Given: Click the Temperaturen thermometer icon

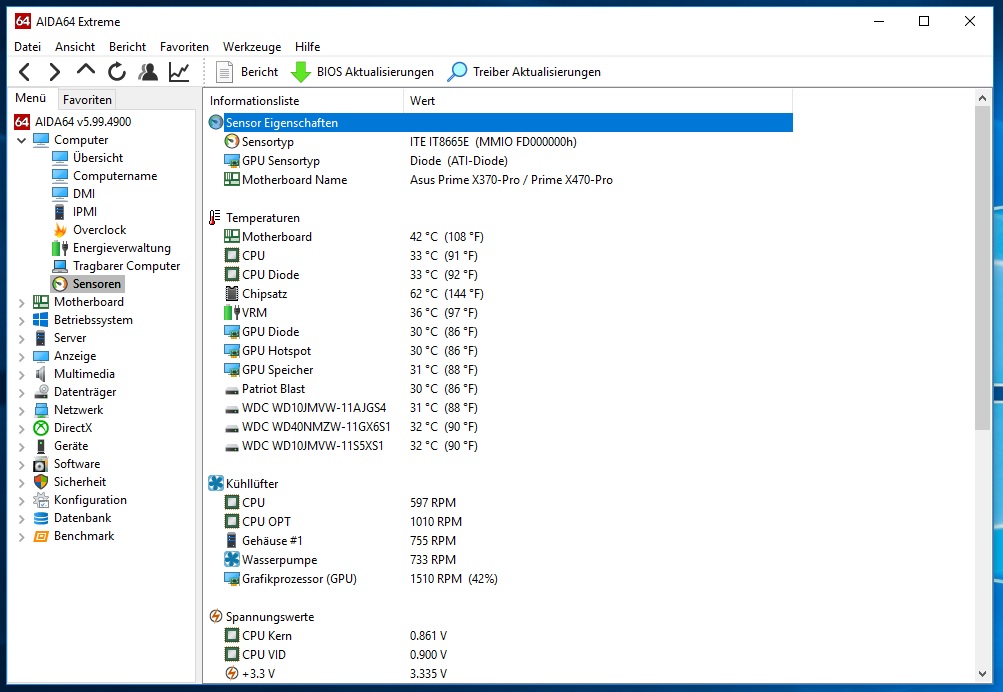Looking at the screenshot, I should (x=215, y=217).
